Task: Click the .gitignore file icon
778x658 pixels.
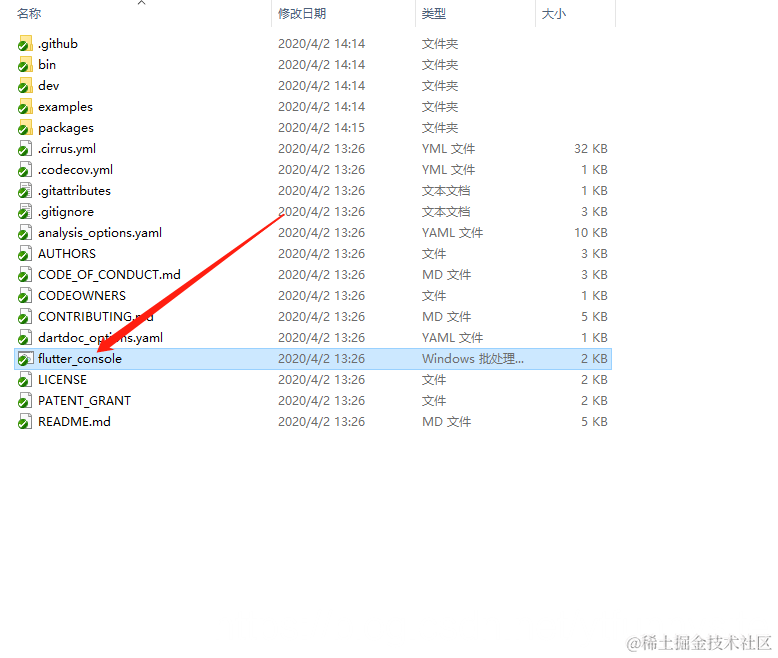Action: click(x=25, y=212)
